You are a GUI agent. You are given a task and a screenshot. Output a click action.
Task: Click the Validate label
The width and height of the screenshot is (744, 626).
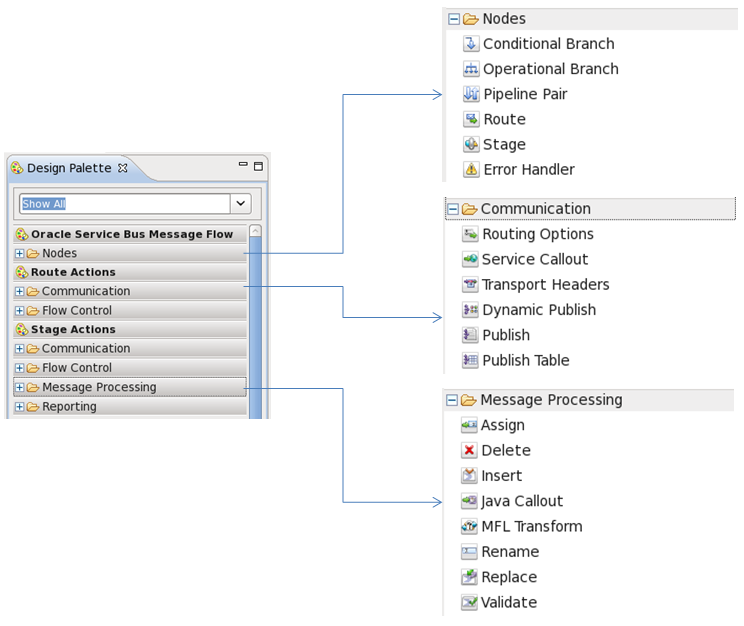[509, 602]
